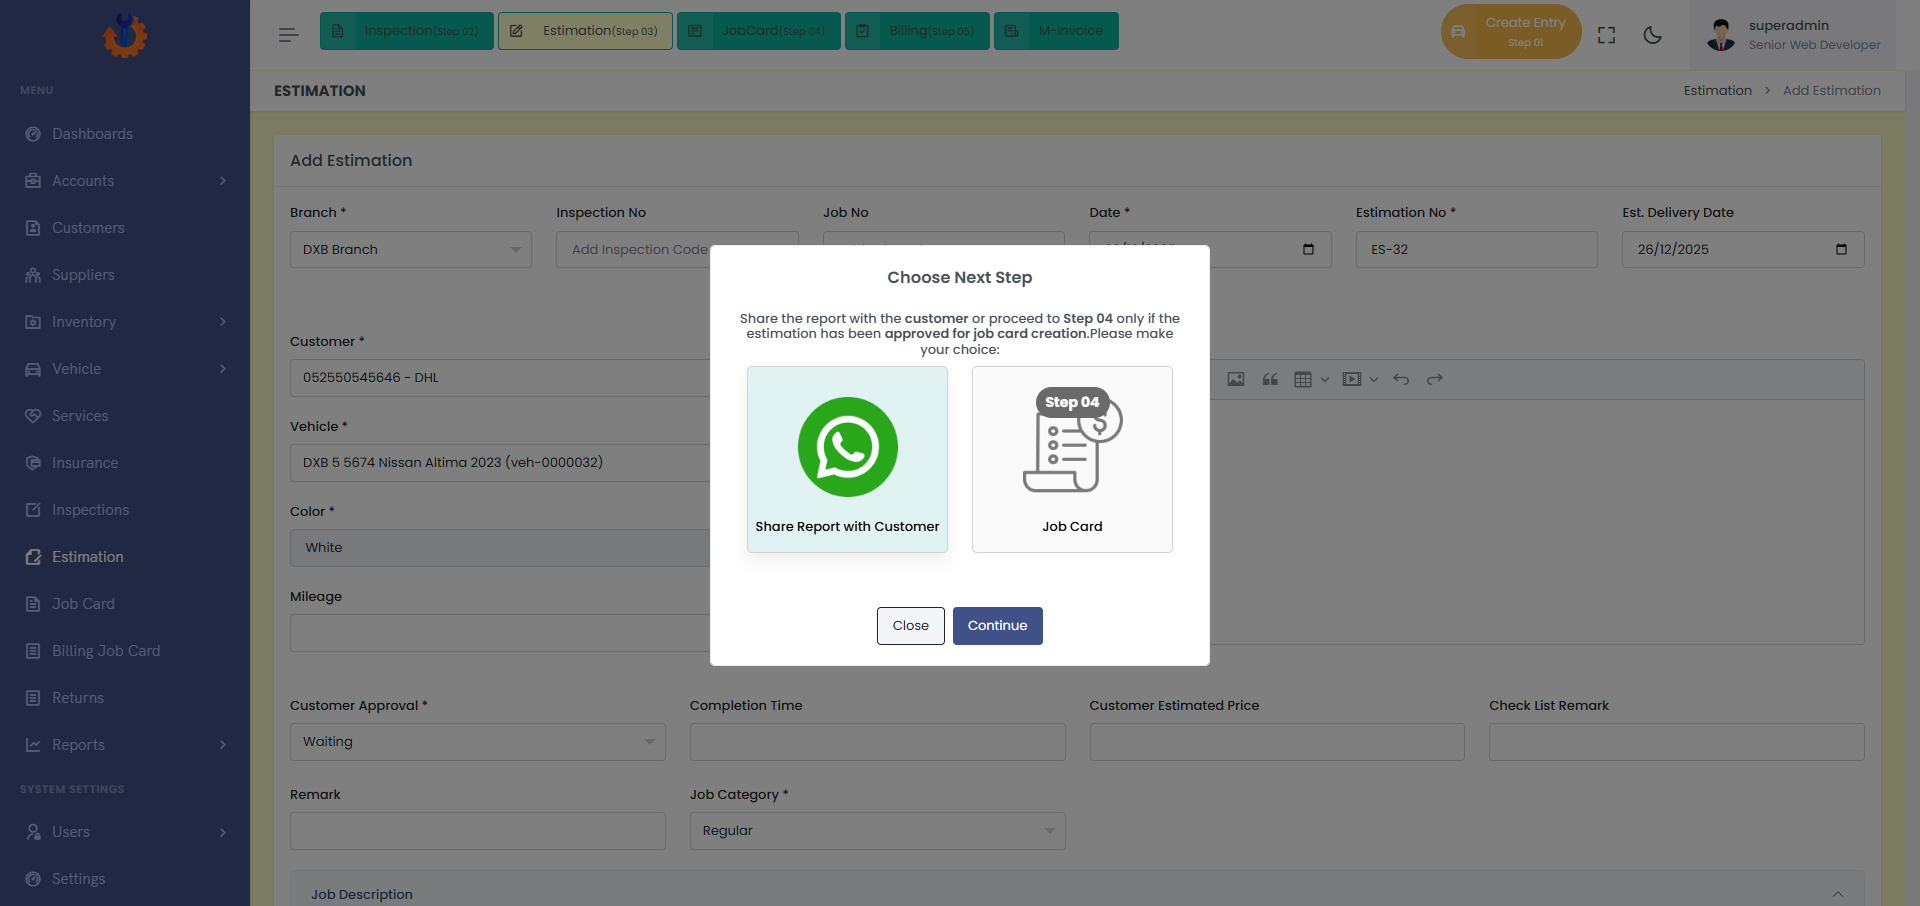Click the Services sidebar icon

click(x=33, y=416)
